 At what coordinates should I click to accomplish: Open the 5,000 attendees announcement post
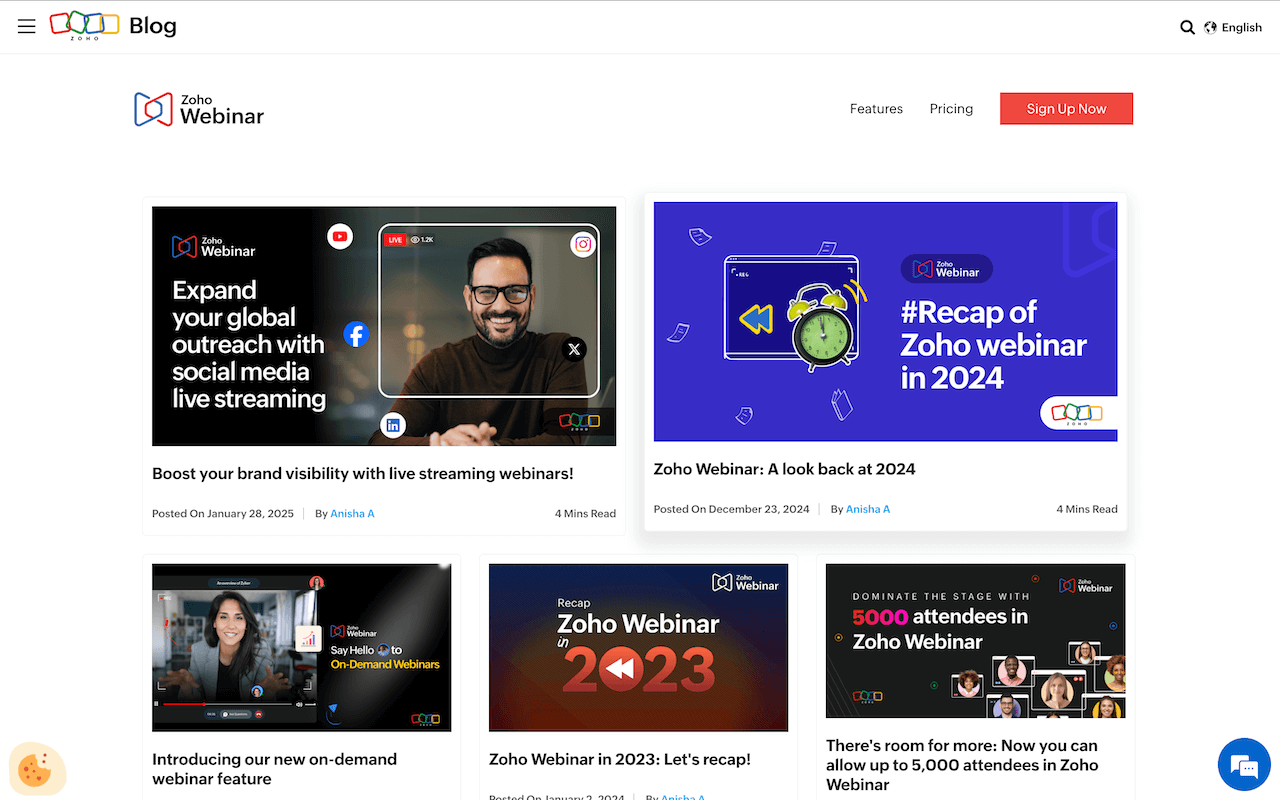pyautogui.click(x=961, y=764)
